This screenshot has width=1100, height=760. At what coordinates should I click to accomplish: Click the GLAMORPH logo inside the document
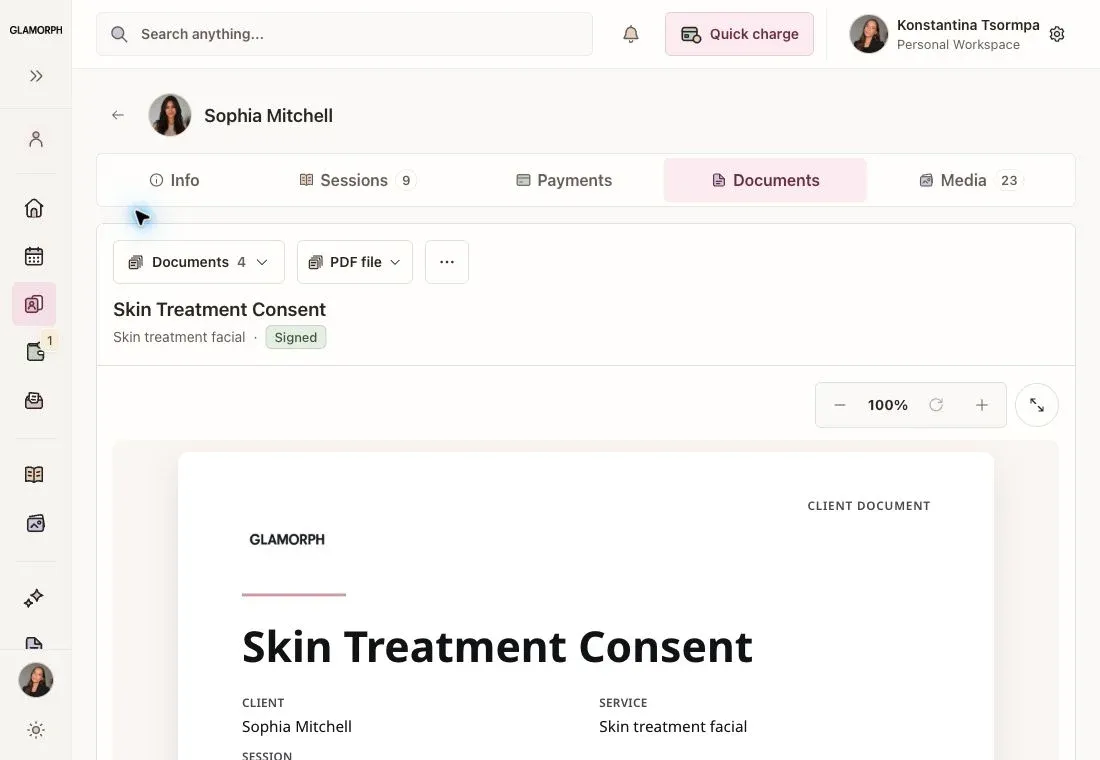(x=287, y=540)
